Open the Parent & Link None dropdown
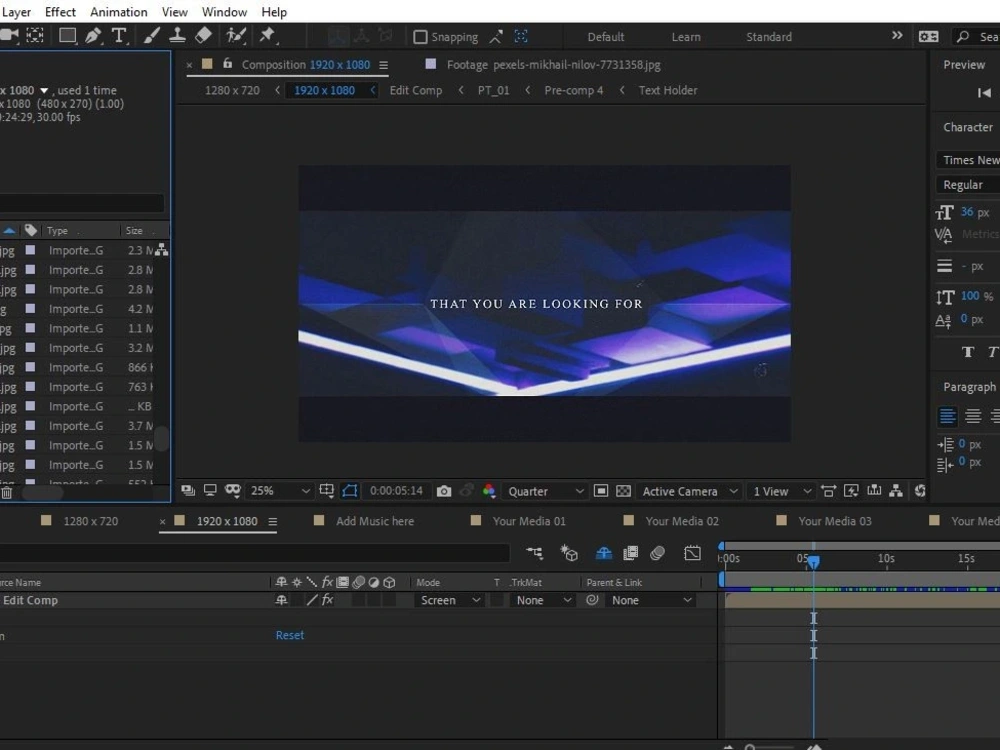 [x=651, y=600]
